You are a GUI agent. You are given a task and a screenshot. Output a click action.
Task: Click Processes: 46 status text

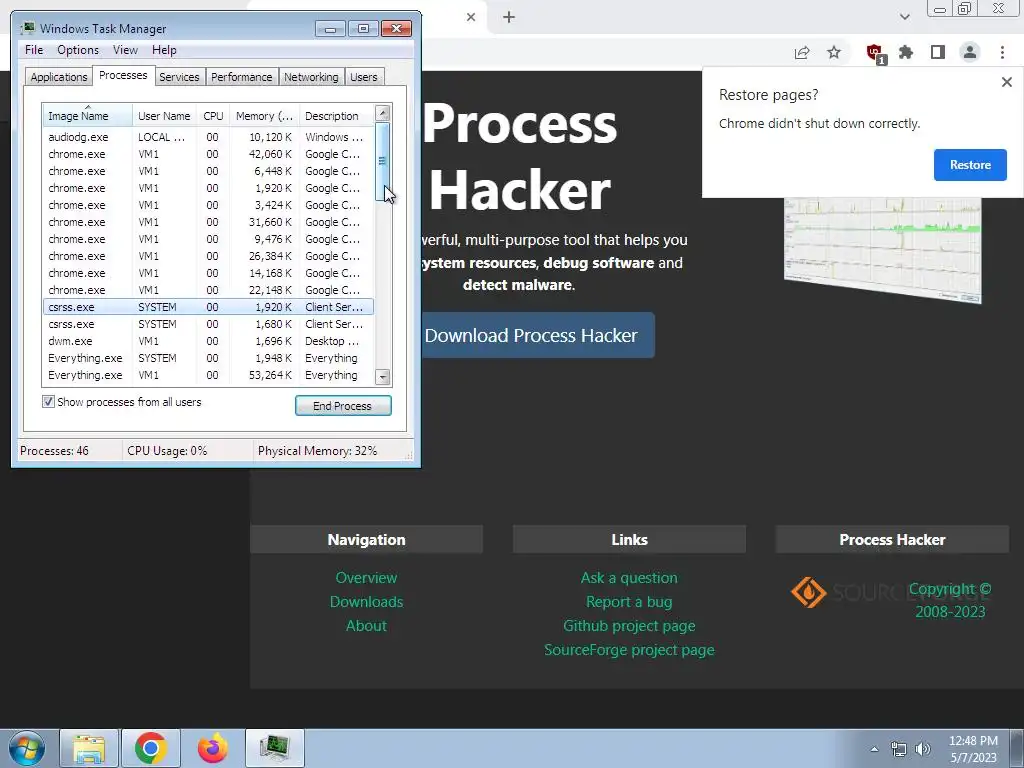[54, 451]
